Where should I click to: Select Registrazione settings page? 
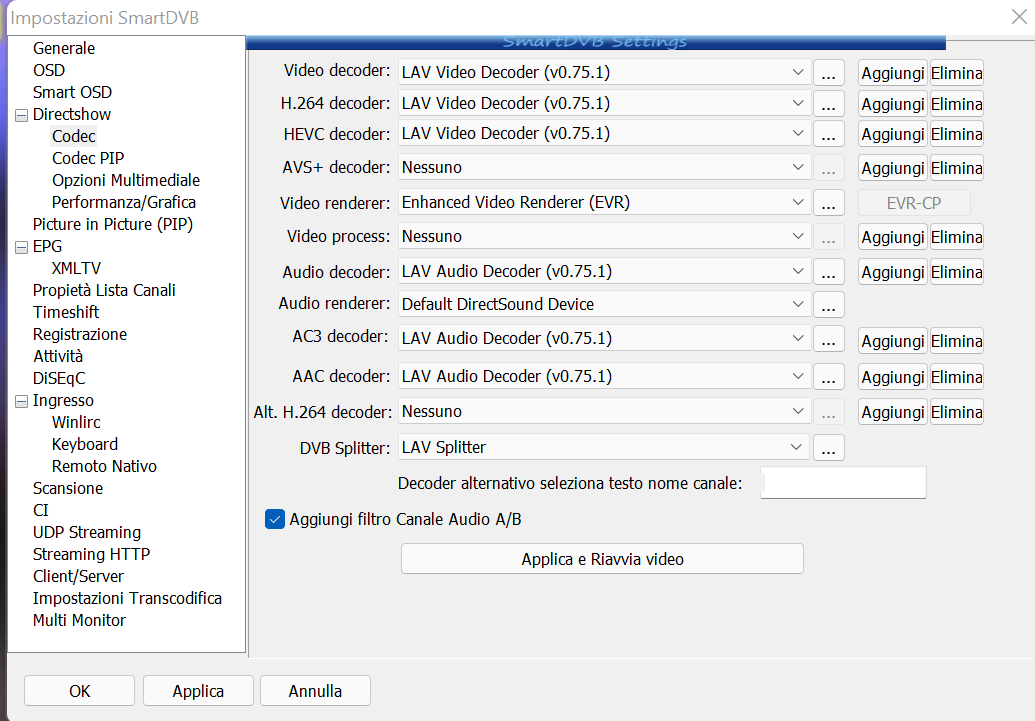tap(80, 334)
